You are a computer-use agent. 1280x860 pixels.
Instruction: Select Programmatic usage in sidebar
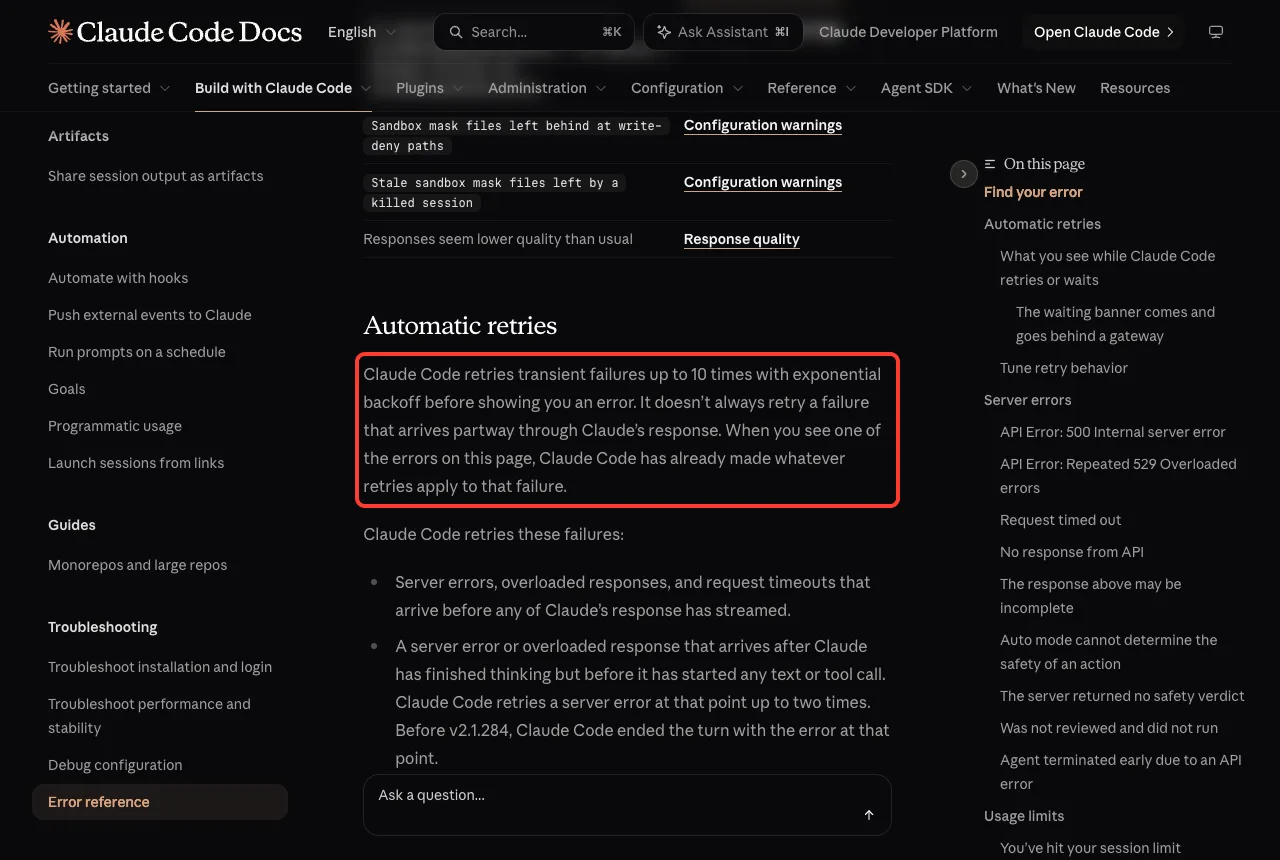point(115,426)
